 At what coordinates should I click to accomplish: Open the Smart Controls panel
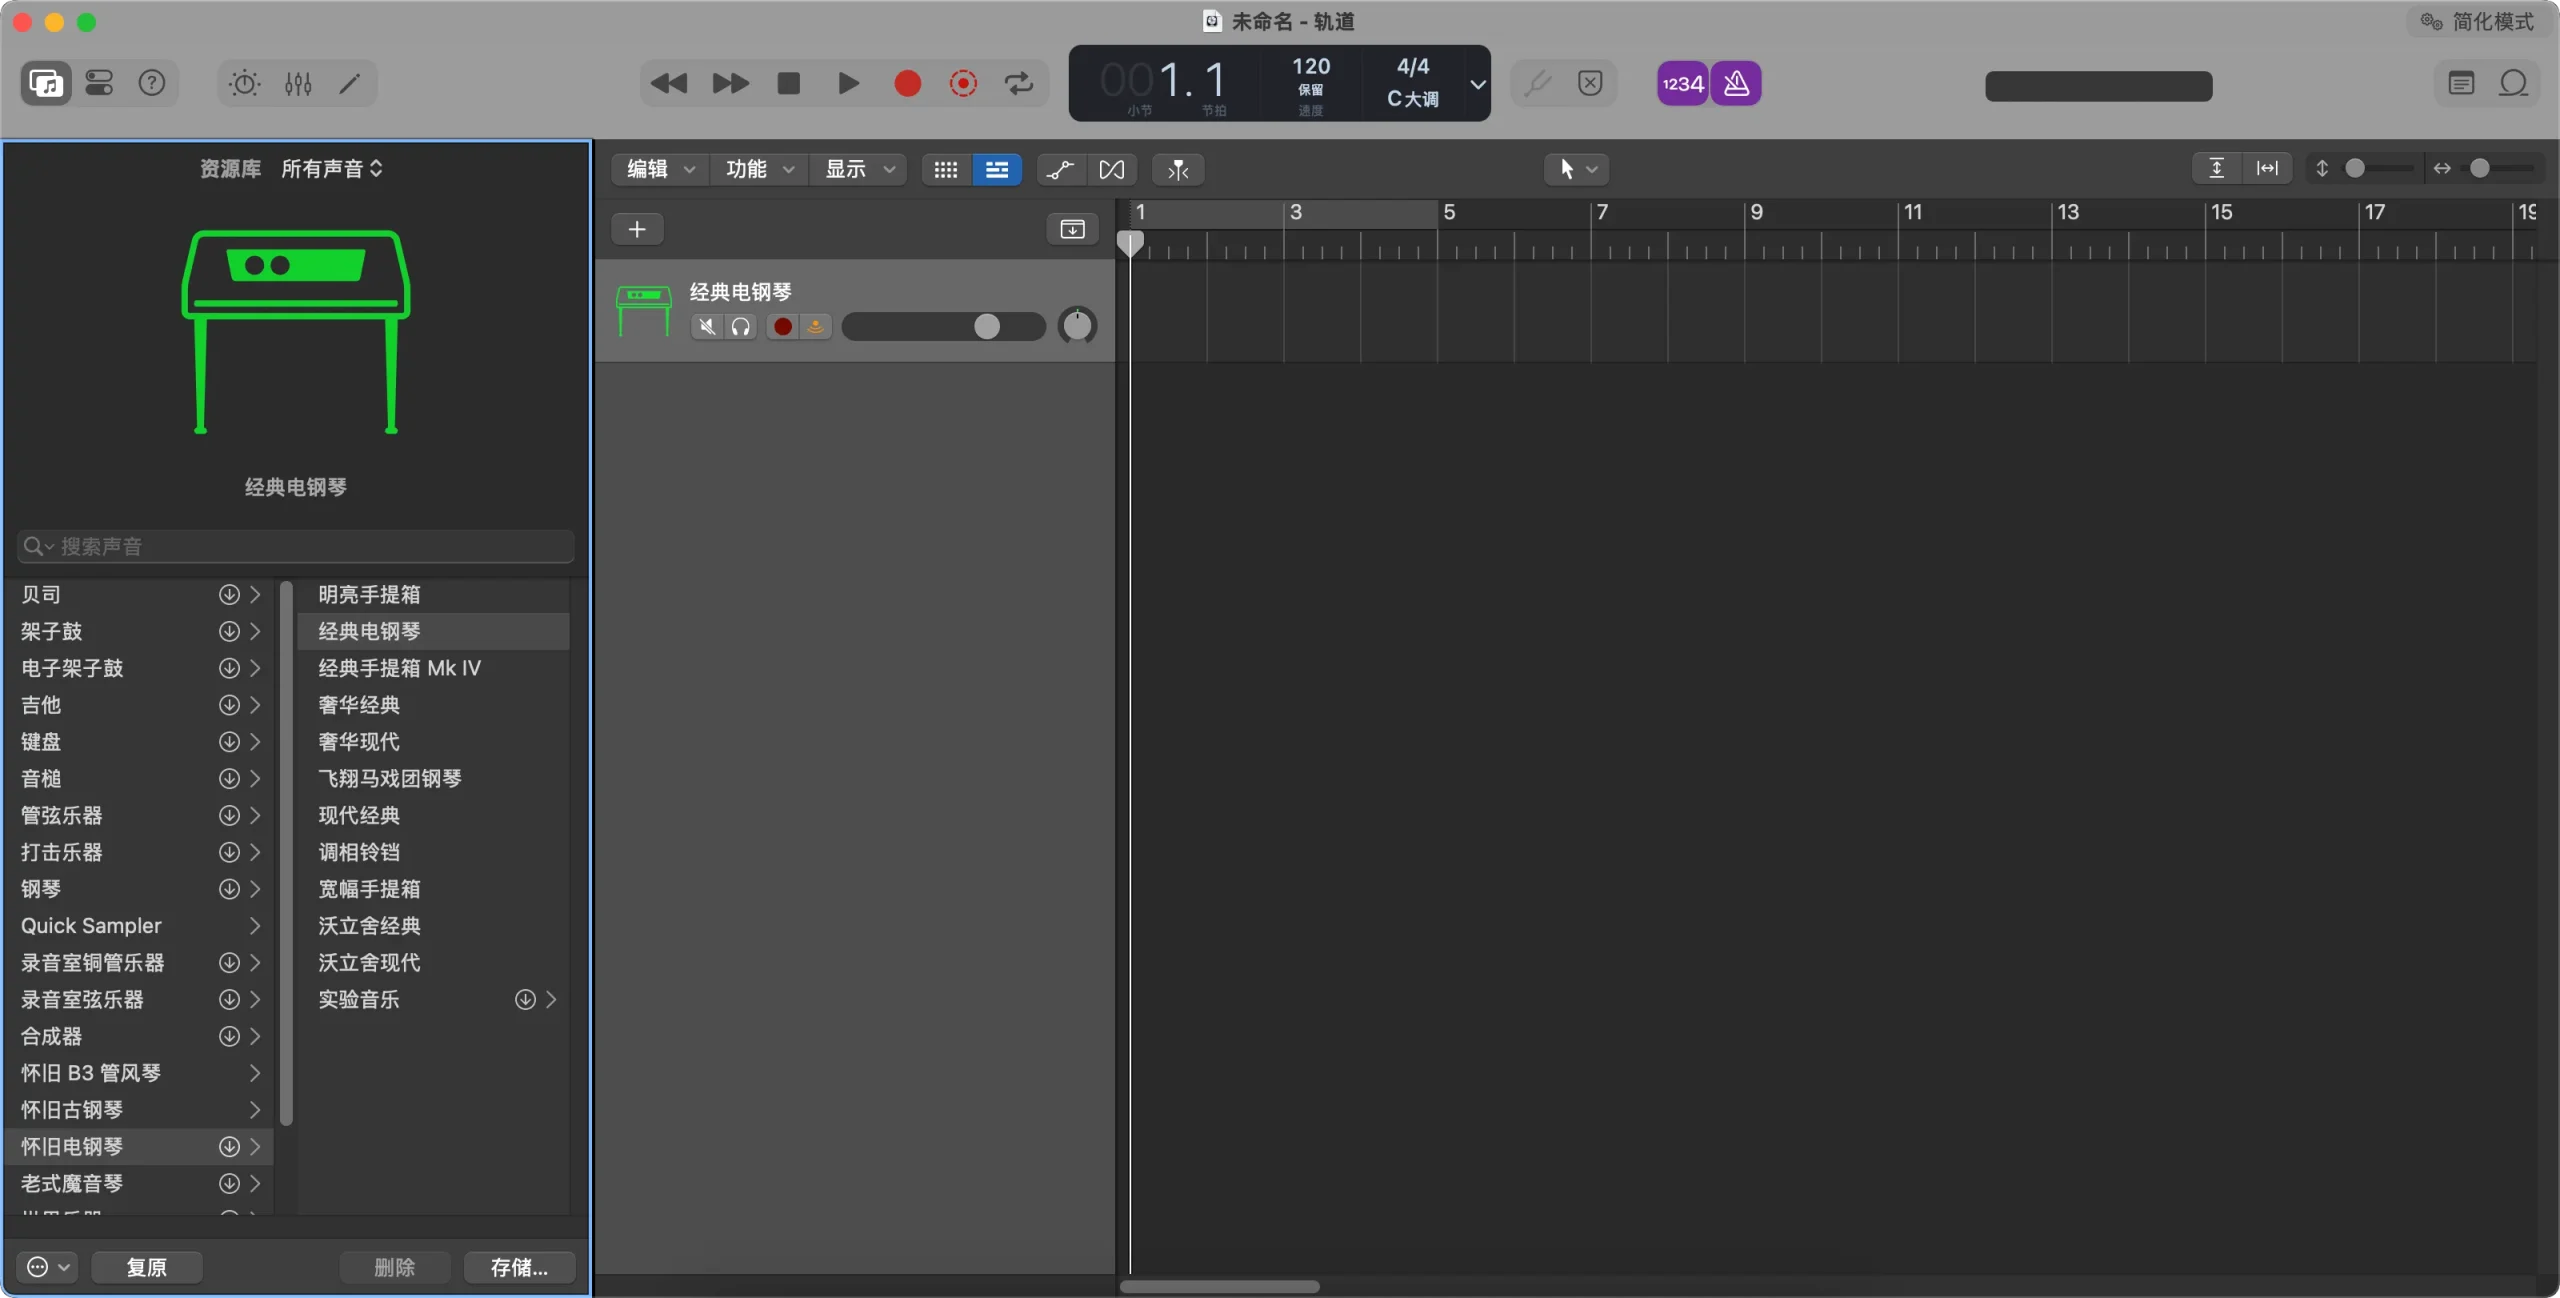244,83
